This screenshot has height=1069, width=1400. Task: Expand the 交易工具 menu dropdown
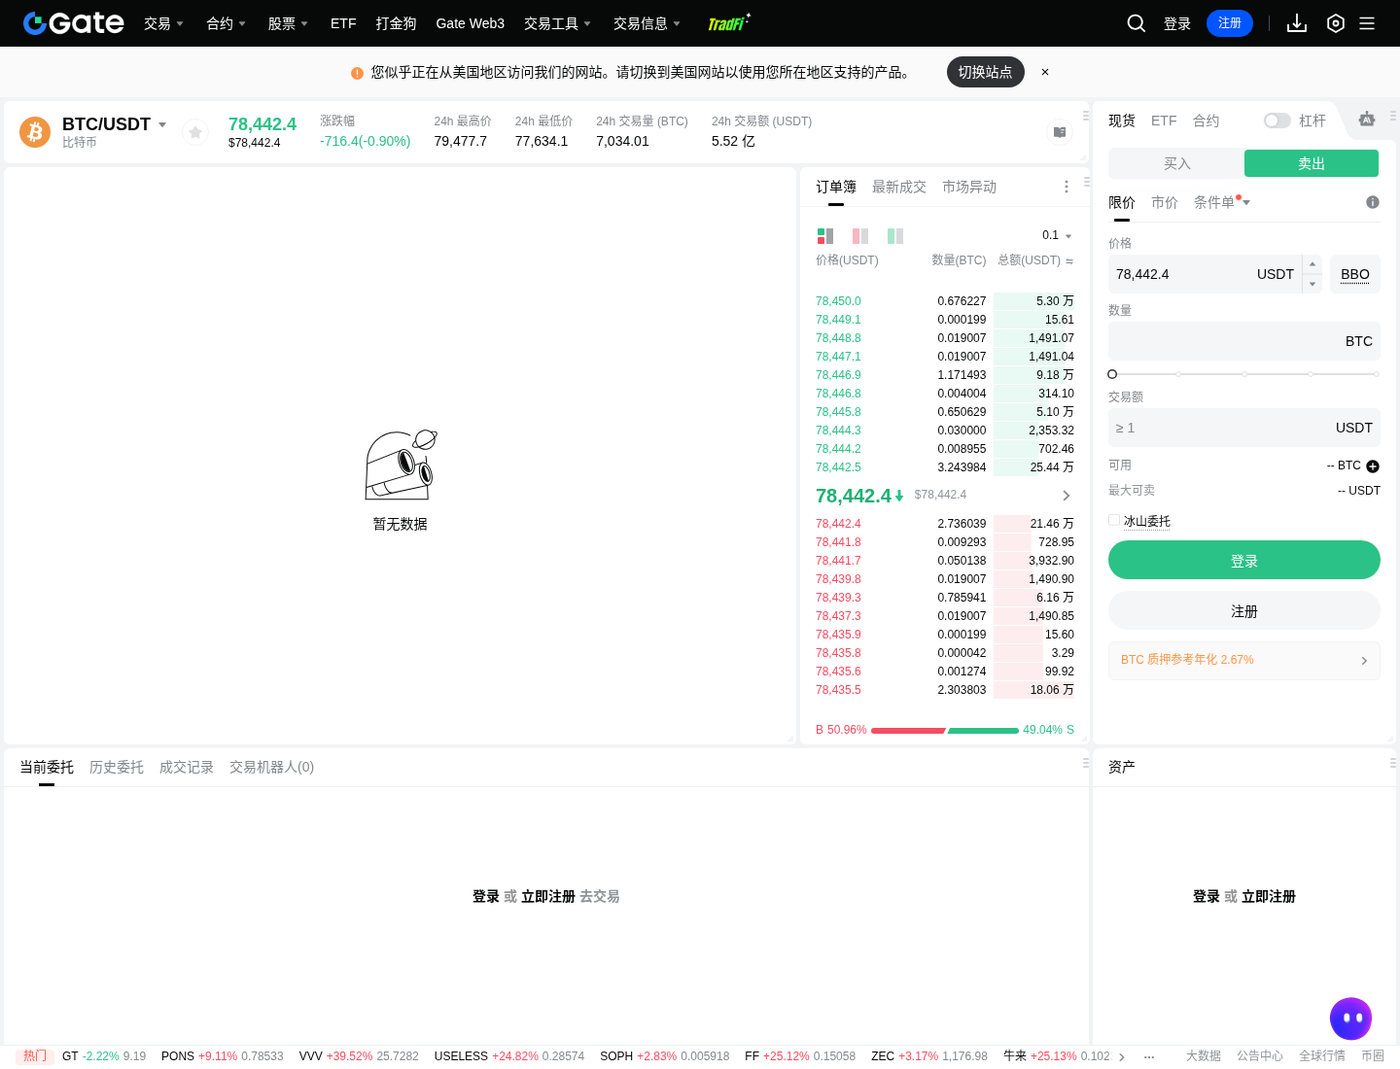pos(558,23)
